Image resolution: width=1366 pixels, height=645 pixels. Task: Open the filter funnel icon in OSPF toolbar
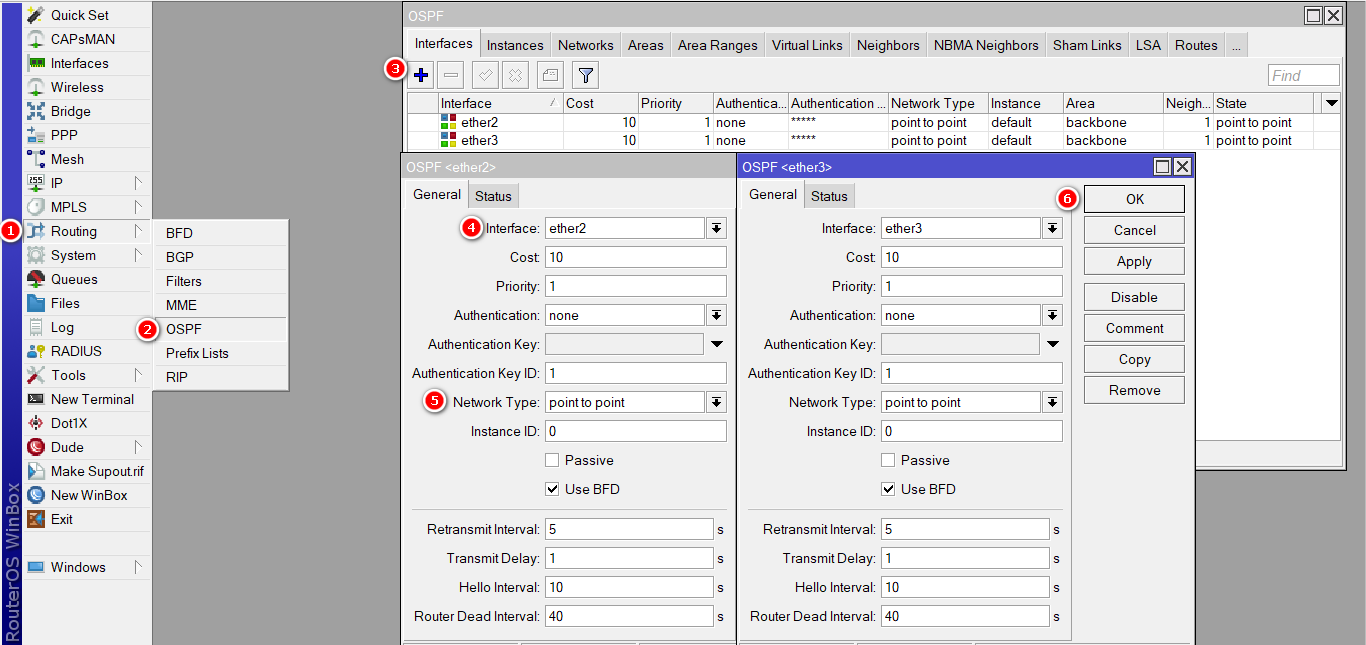coord(585,74)
